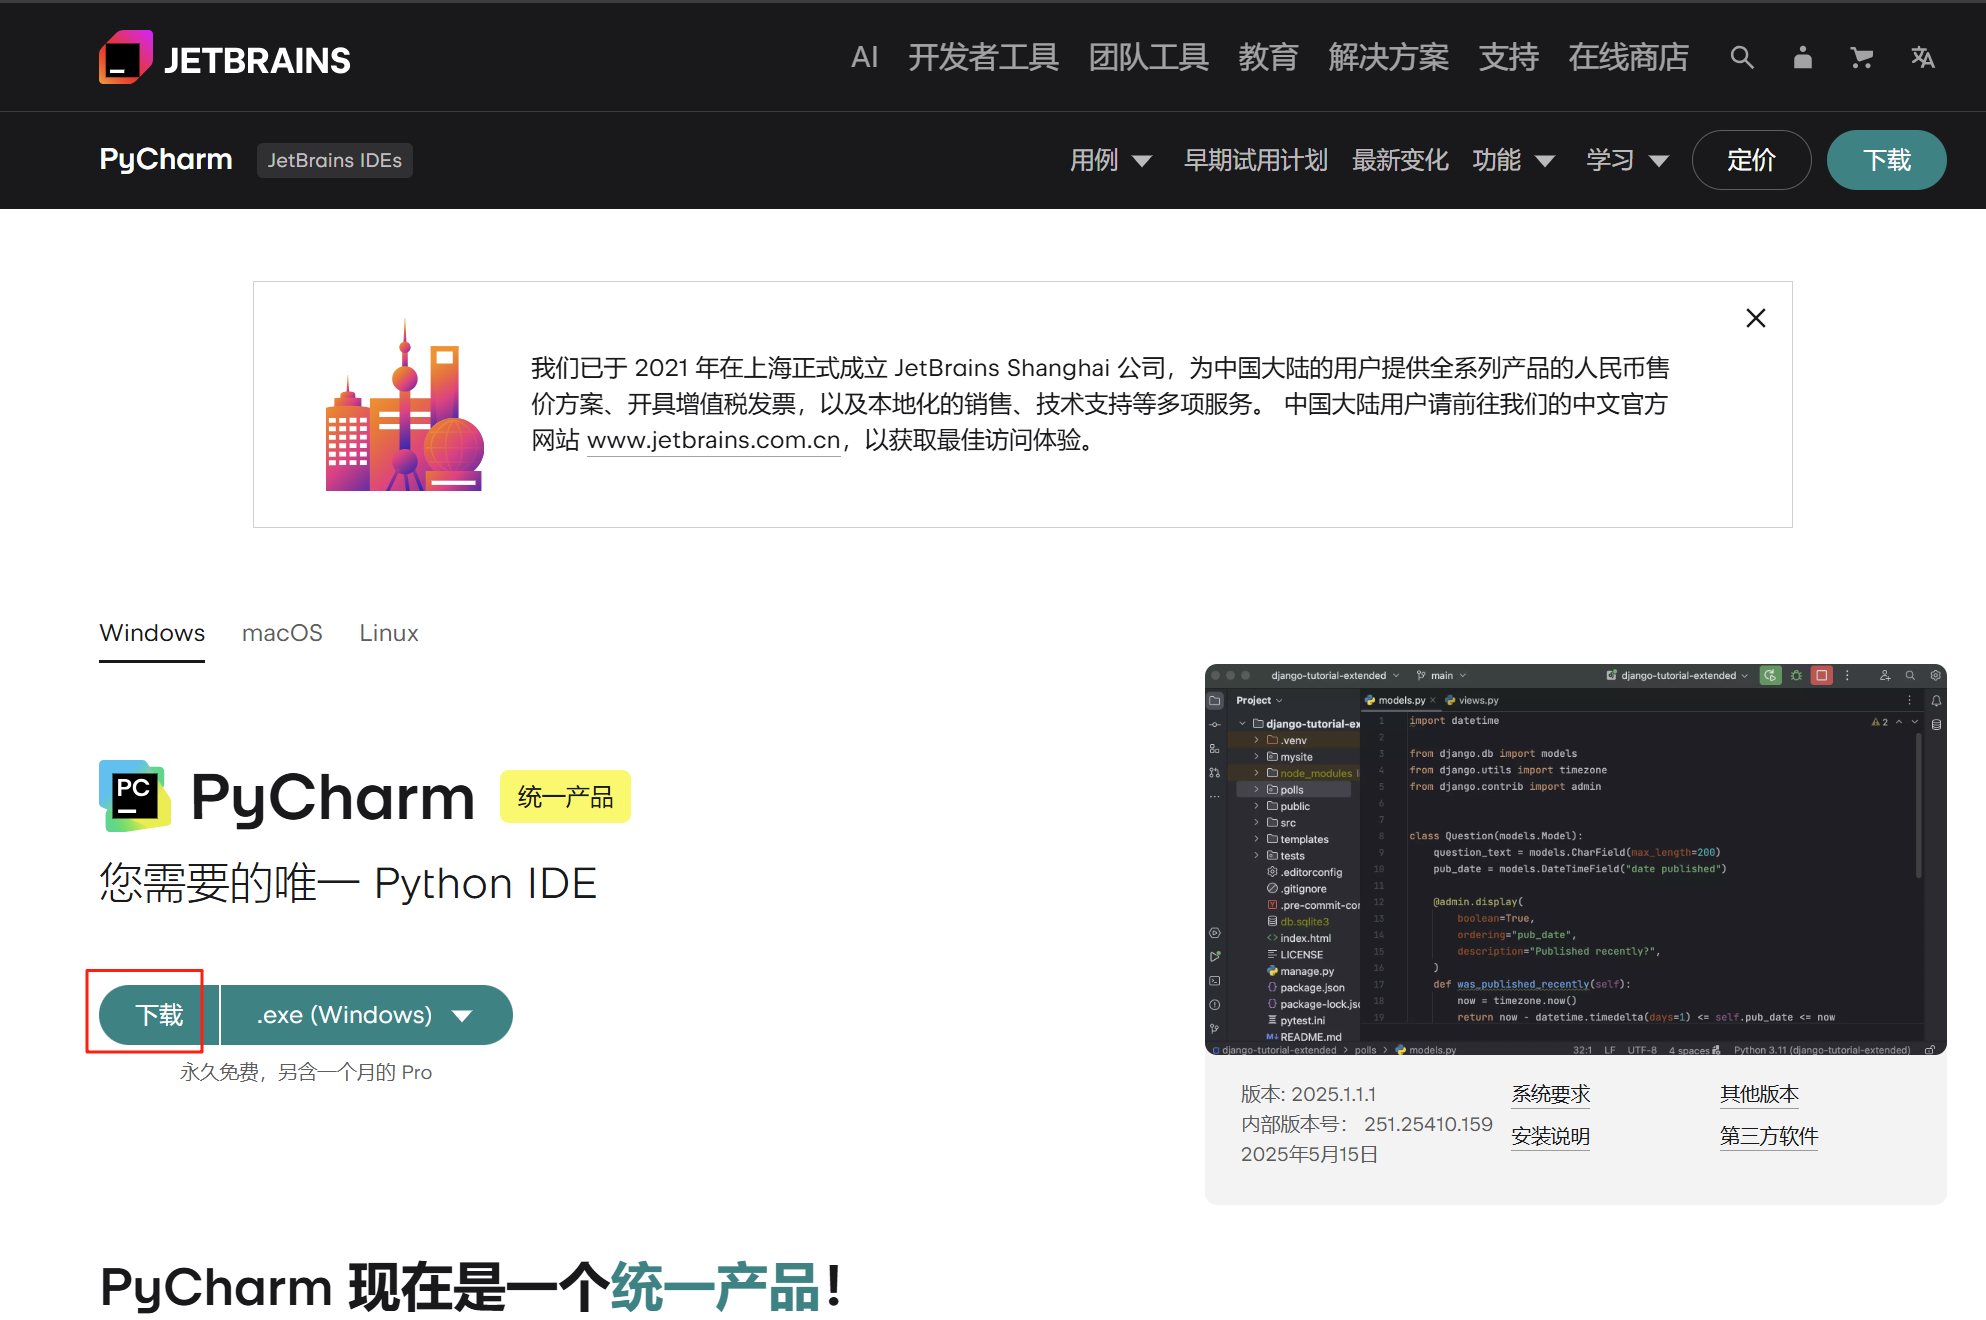Click the PyCharm PC logo icon
The width and height of the screenshot is (1986, 1320).
tap(134, 796)
